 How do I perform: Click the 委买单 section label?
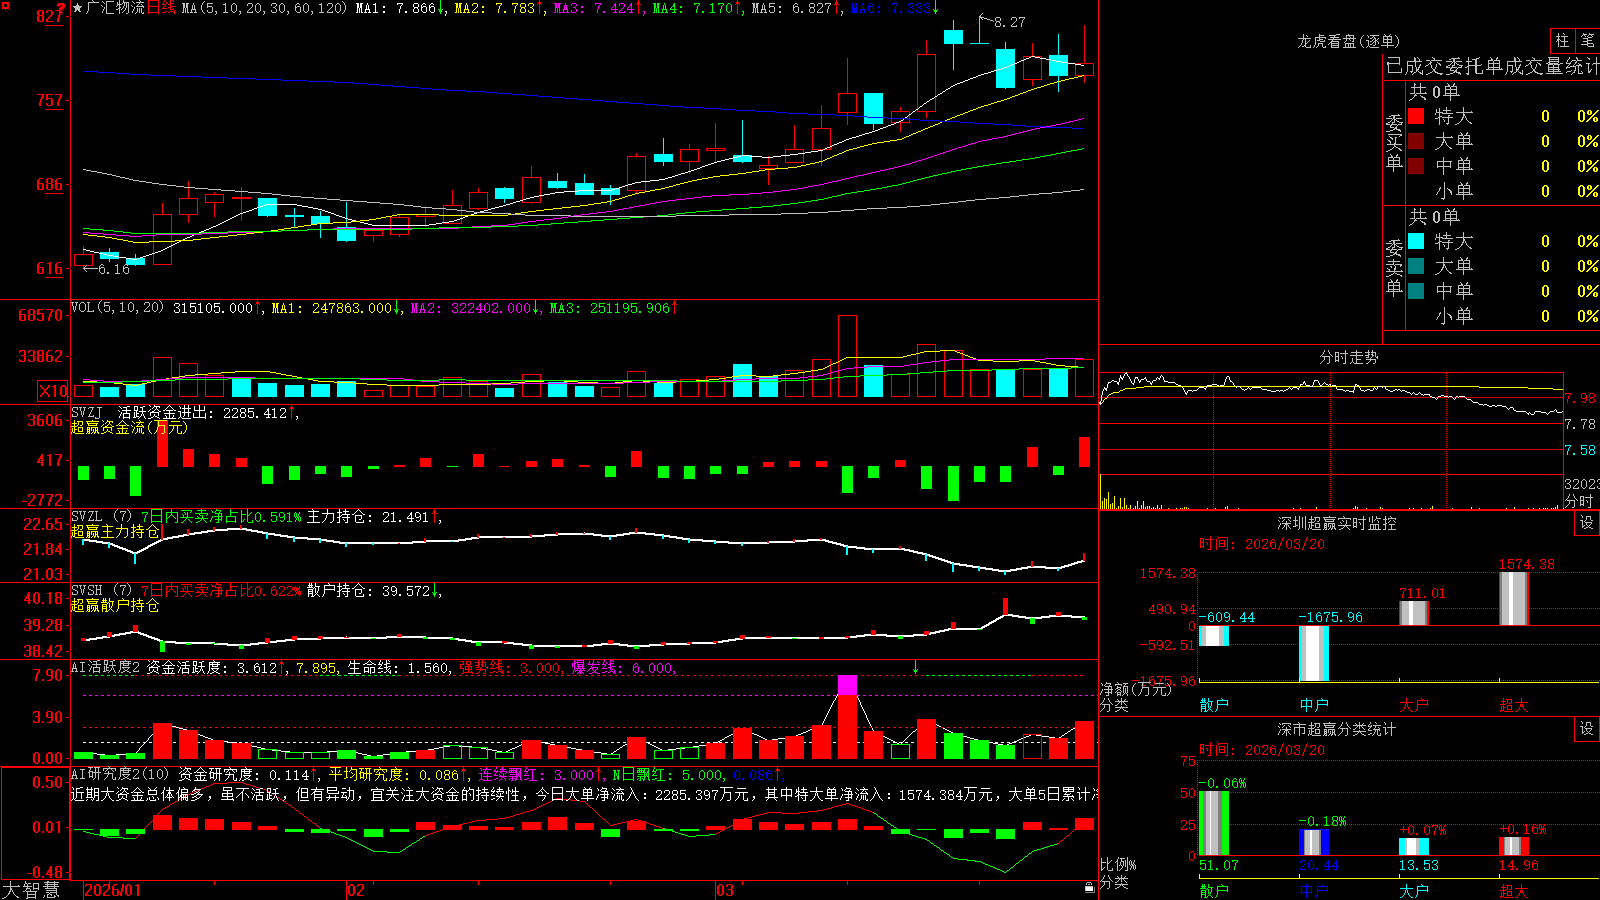[x=1394, y=143]
